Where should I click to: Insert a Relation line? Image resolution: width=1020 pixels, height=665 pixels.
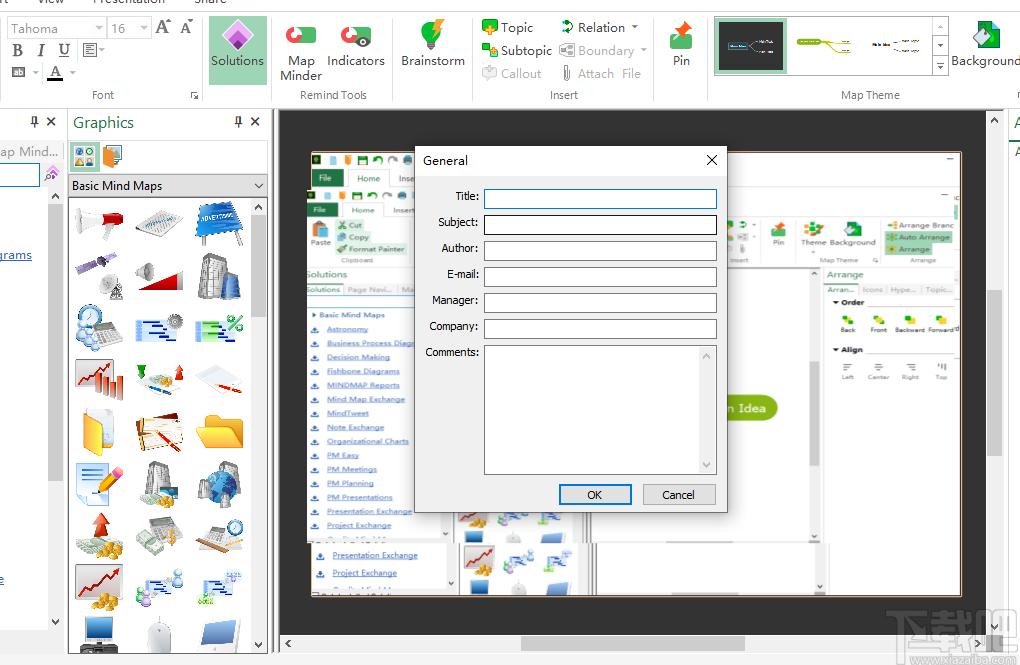point(593,27)
